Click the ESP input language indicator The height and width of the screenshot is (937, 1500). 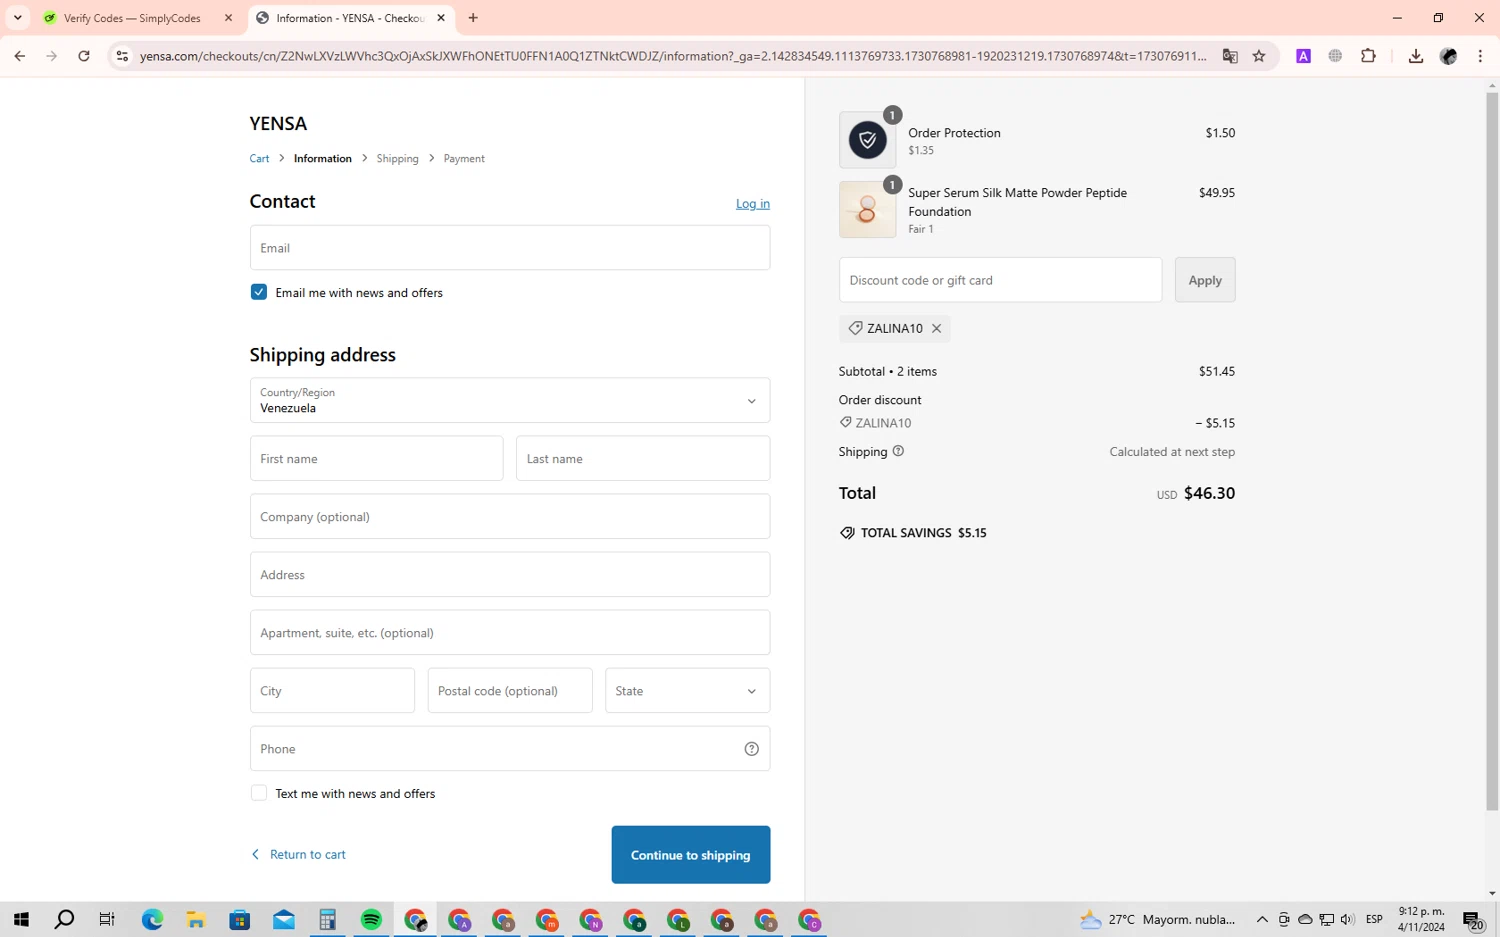[1374, 919]
